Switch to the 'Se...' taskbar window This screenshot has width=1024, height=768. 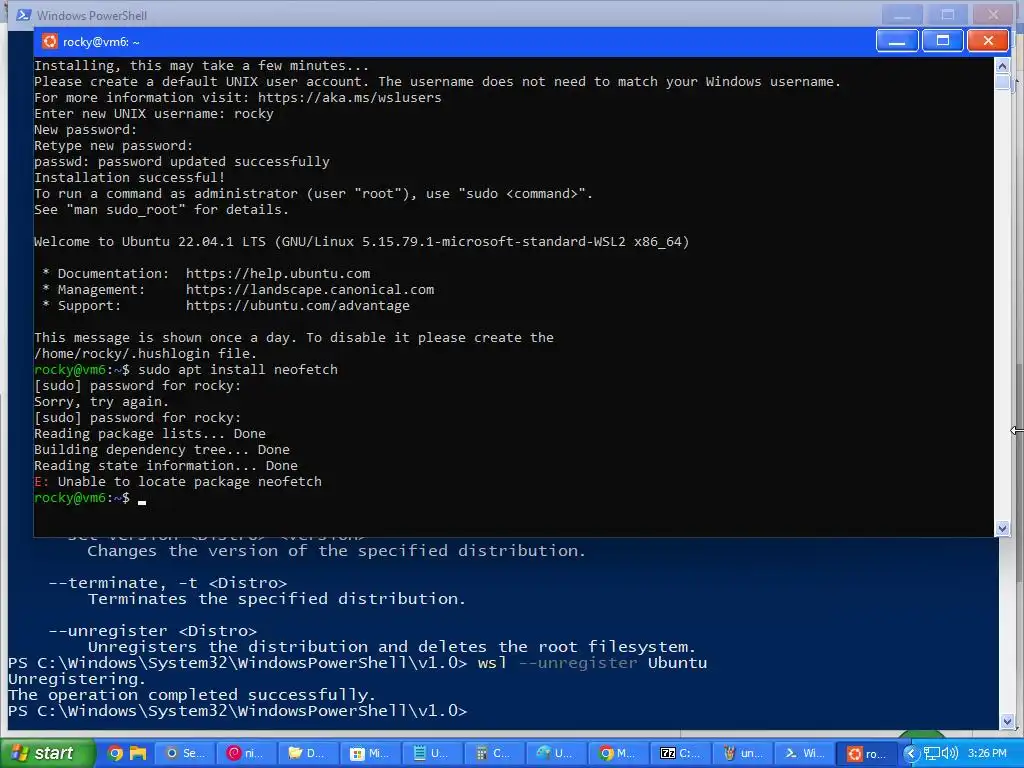point(184,753)
